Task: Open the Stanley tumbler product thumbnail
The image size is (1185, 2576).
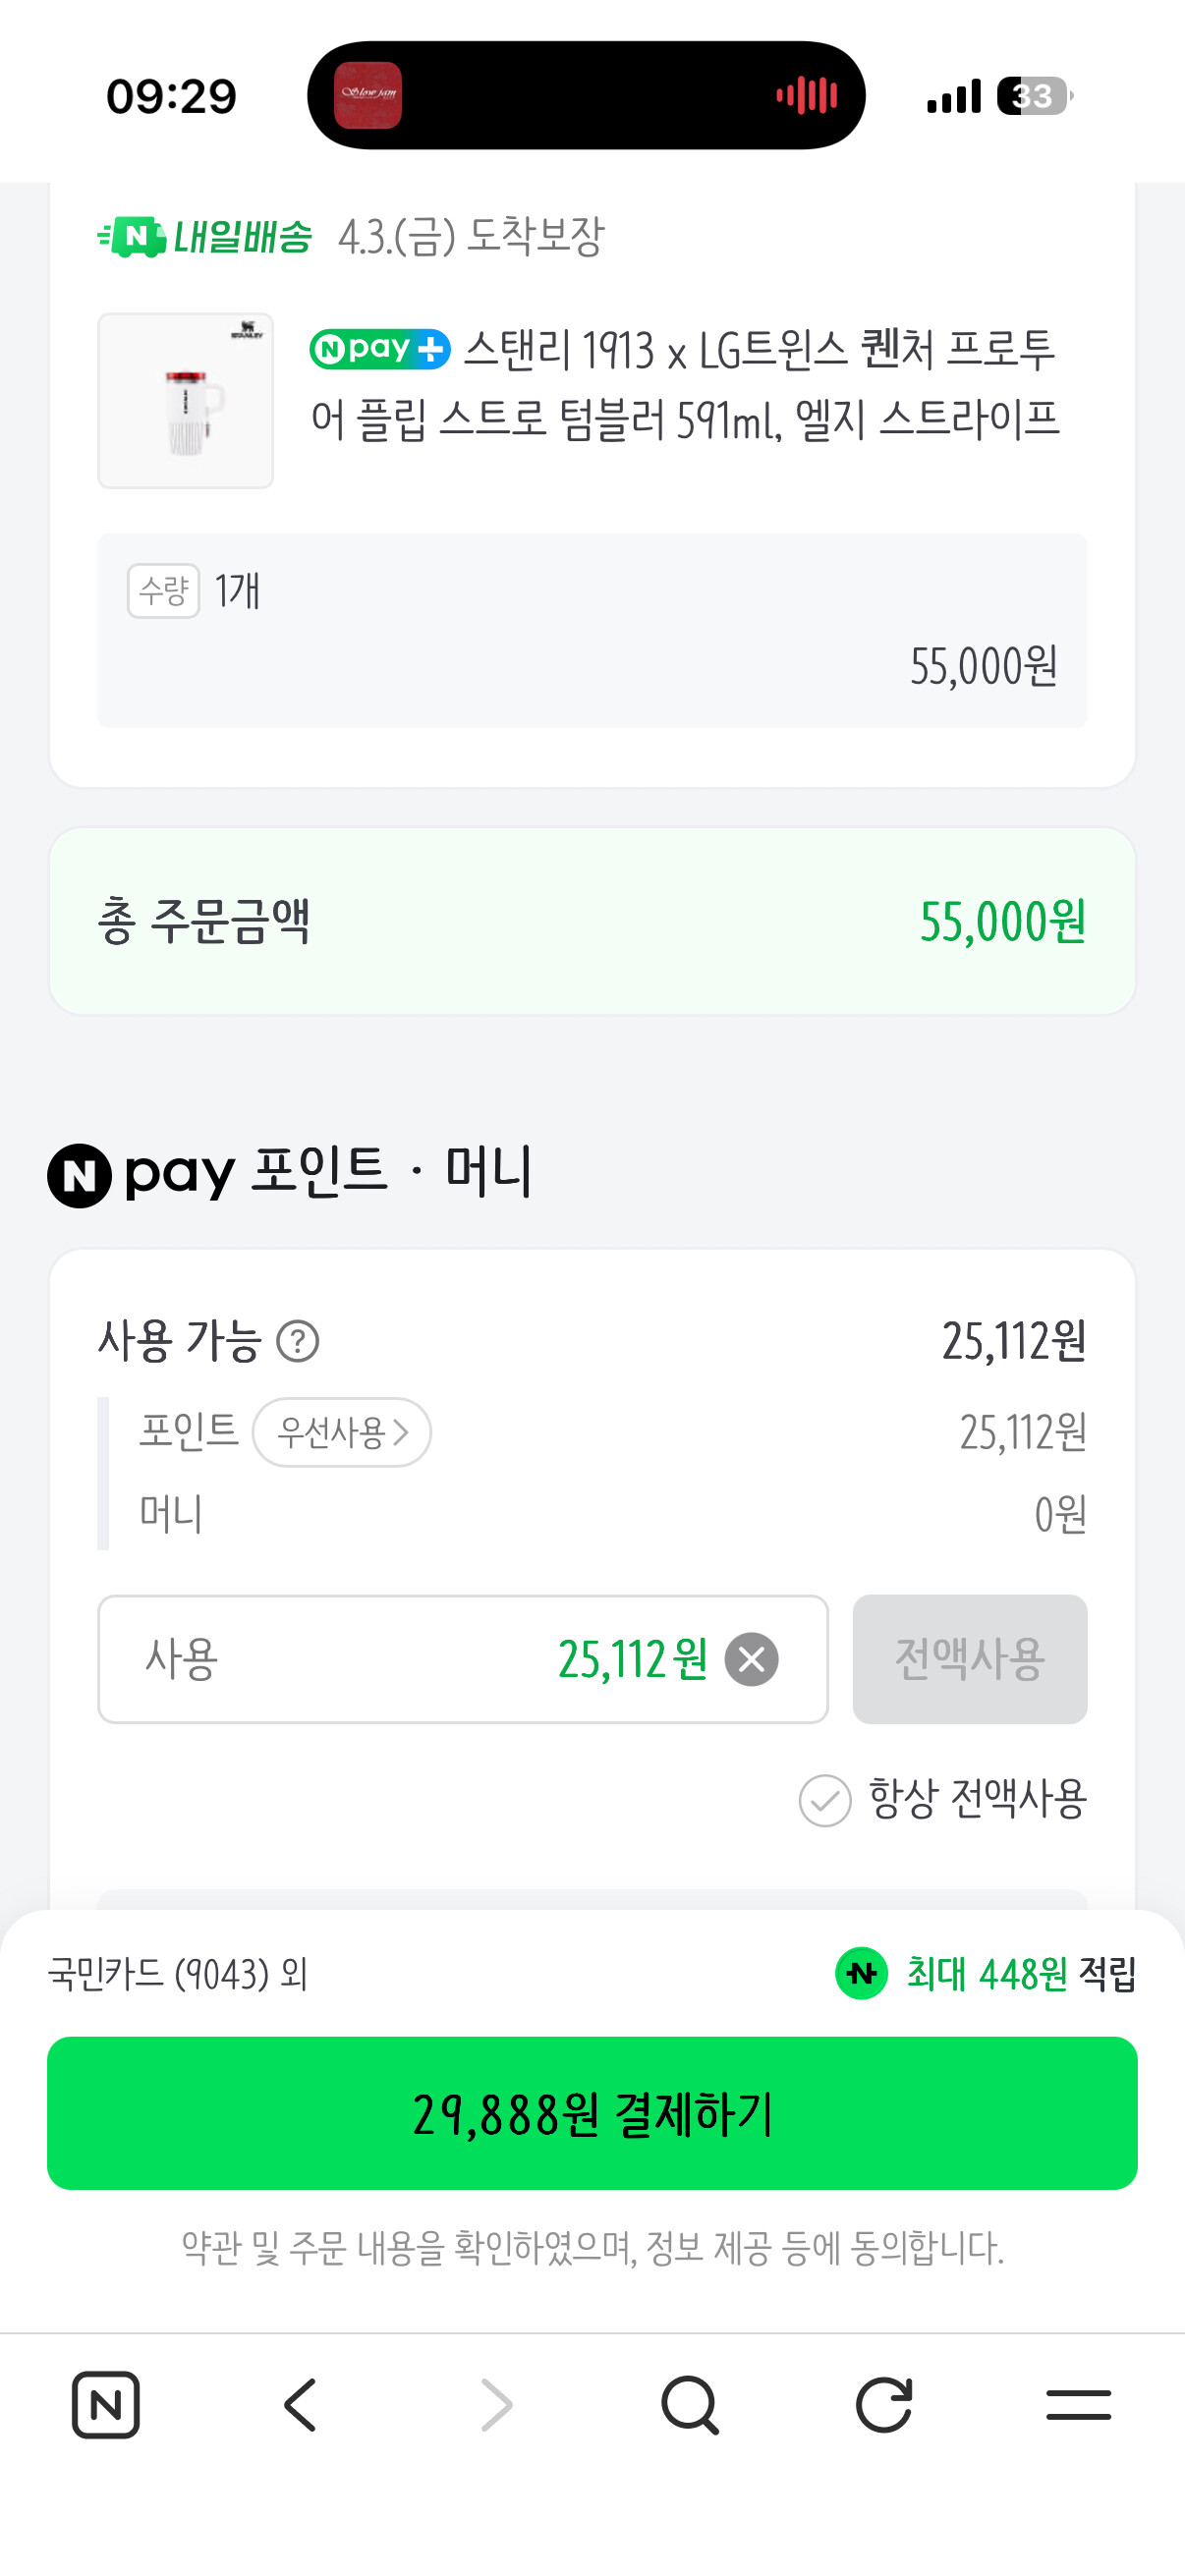Action: tap(185, 401)
